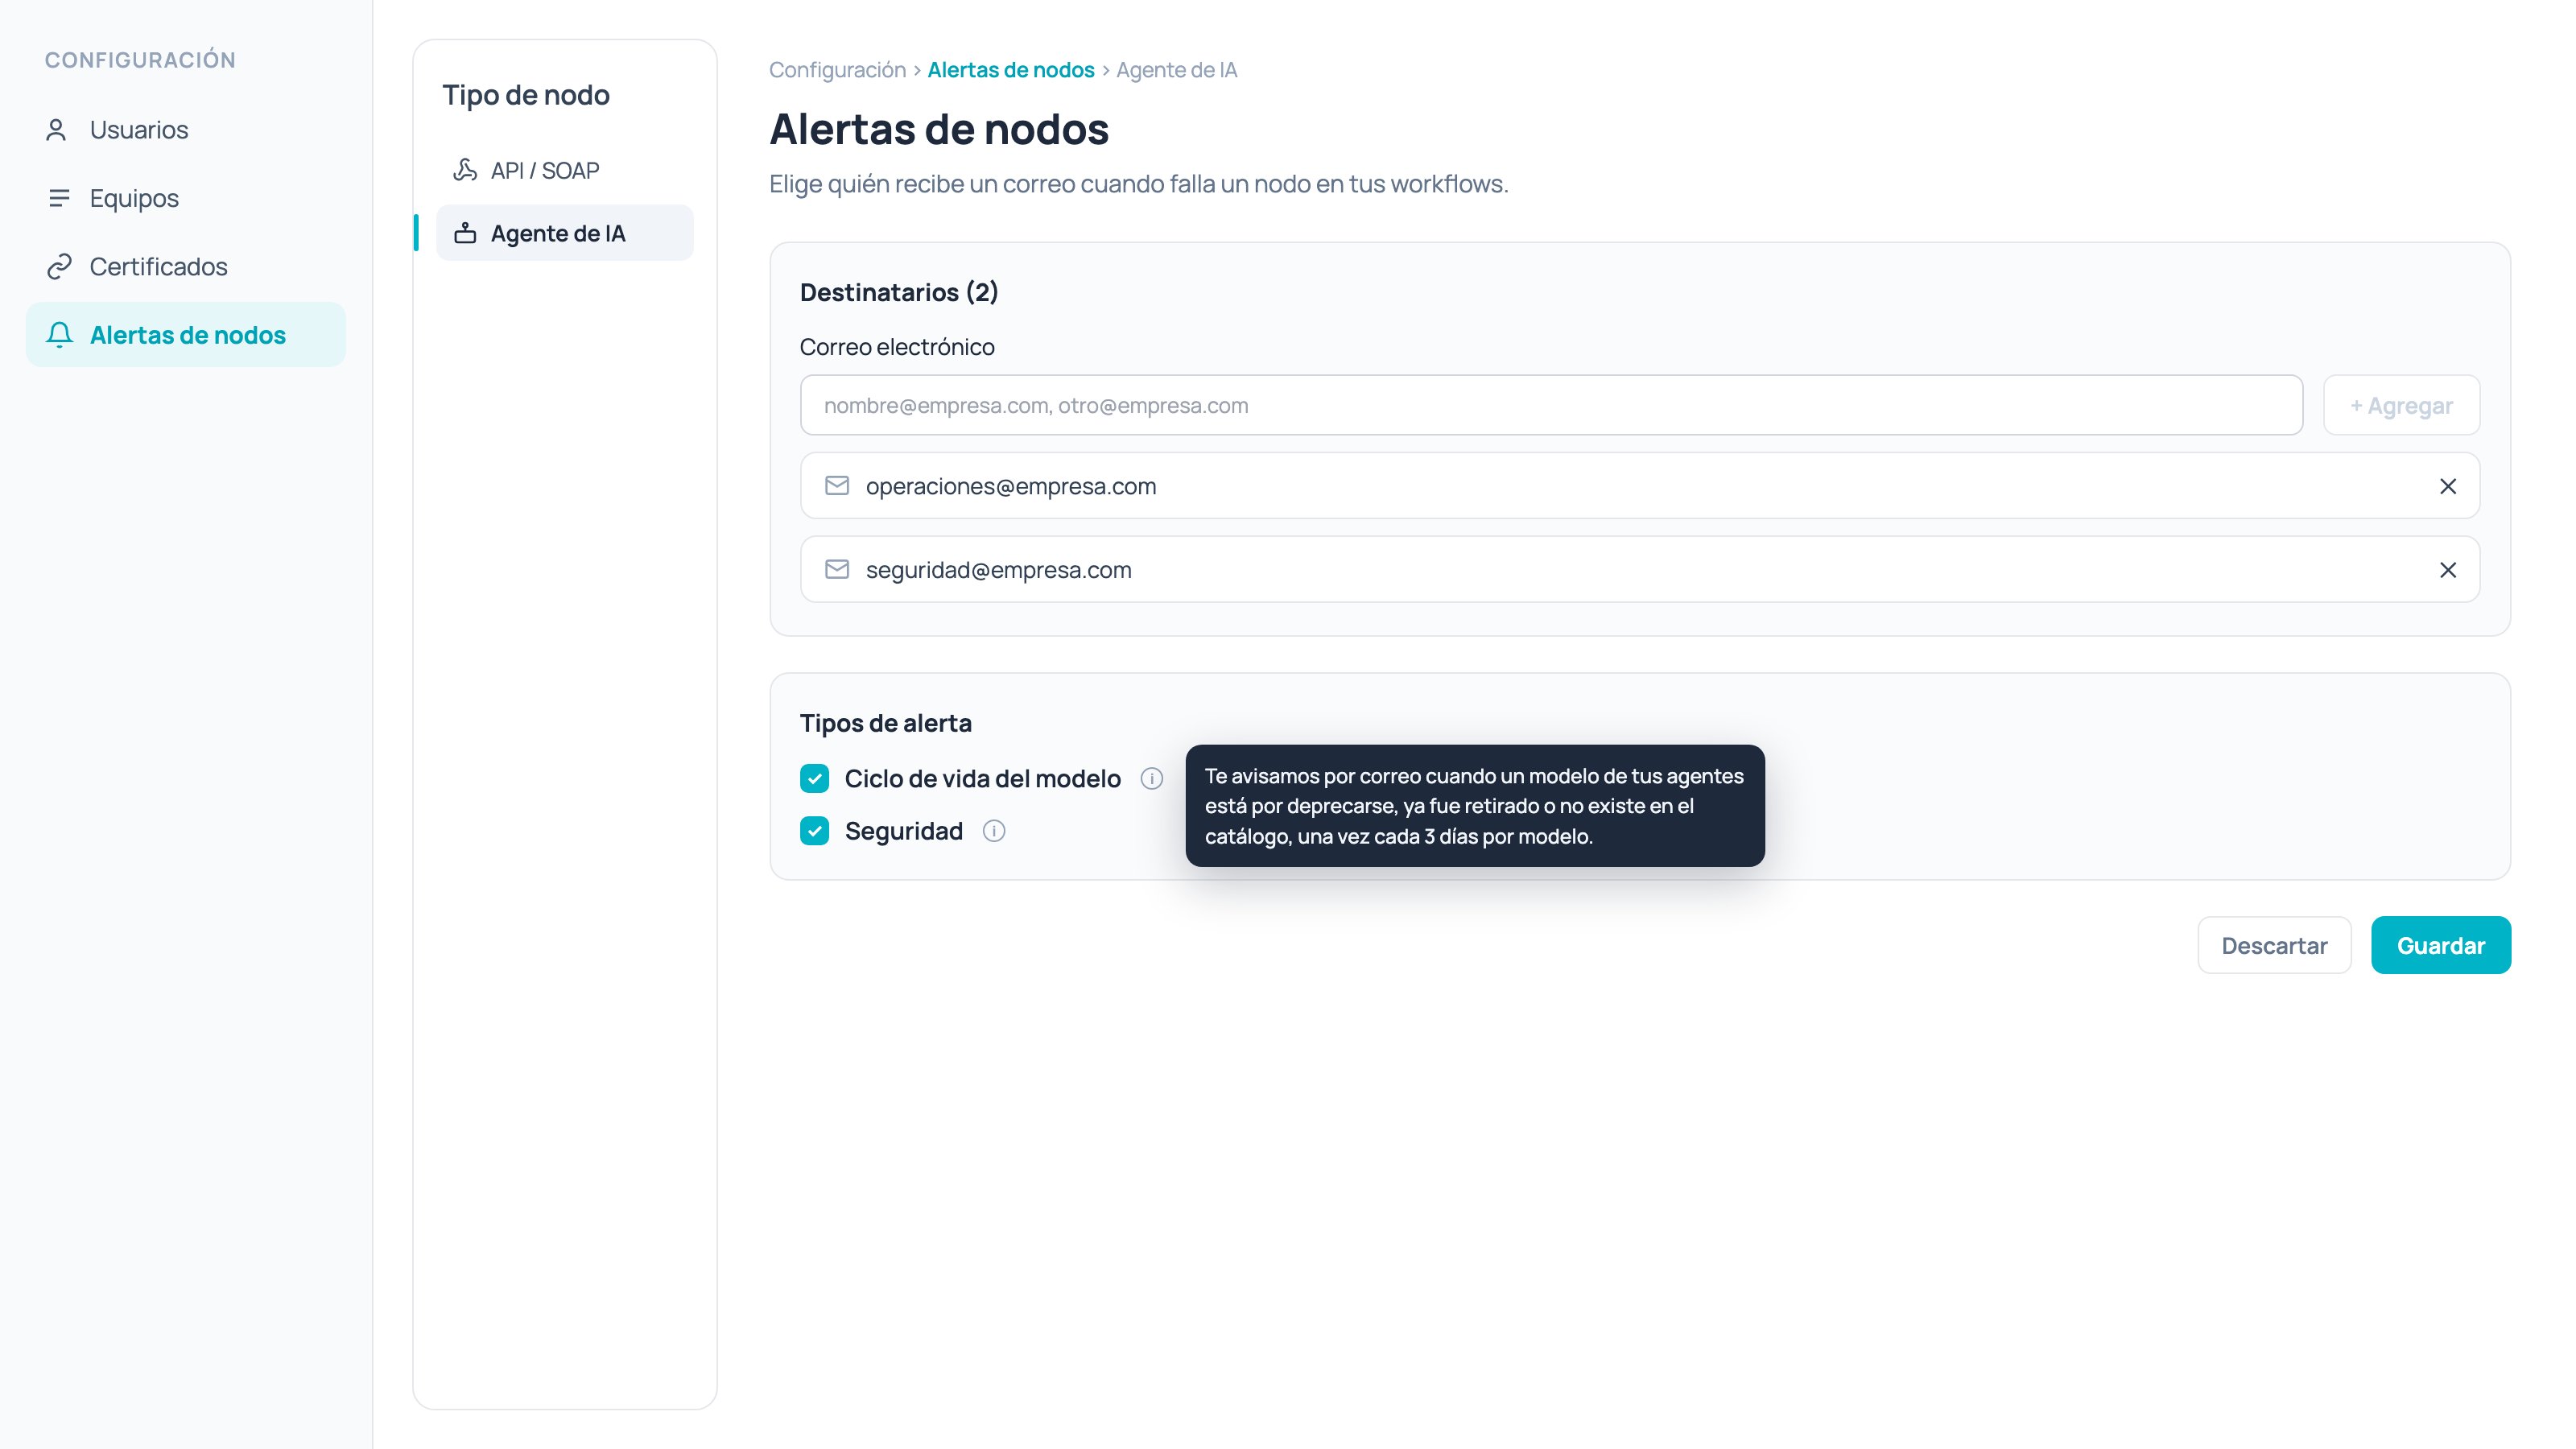Open Usuarios in the settings sidebar

185,130
